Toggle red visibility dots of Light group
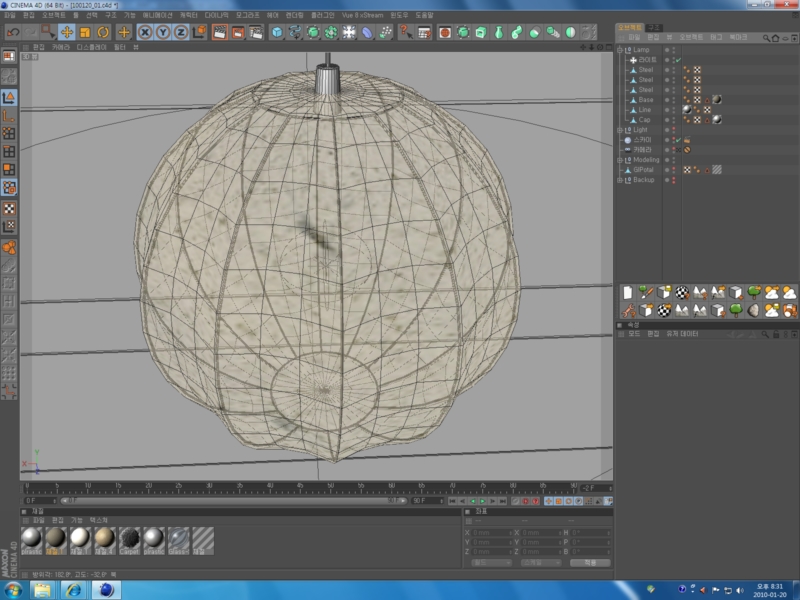 click(x=673, y=130)
